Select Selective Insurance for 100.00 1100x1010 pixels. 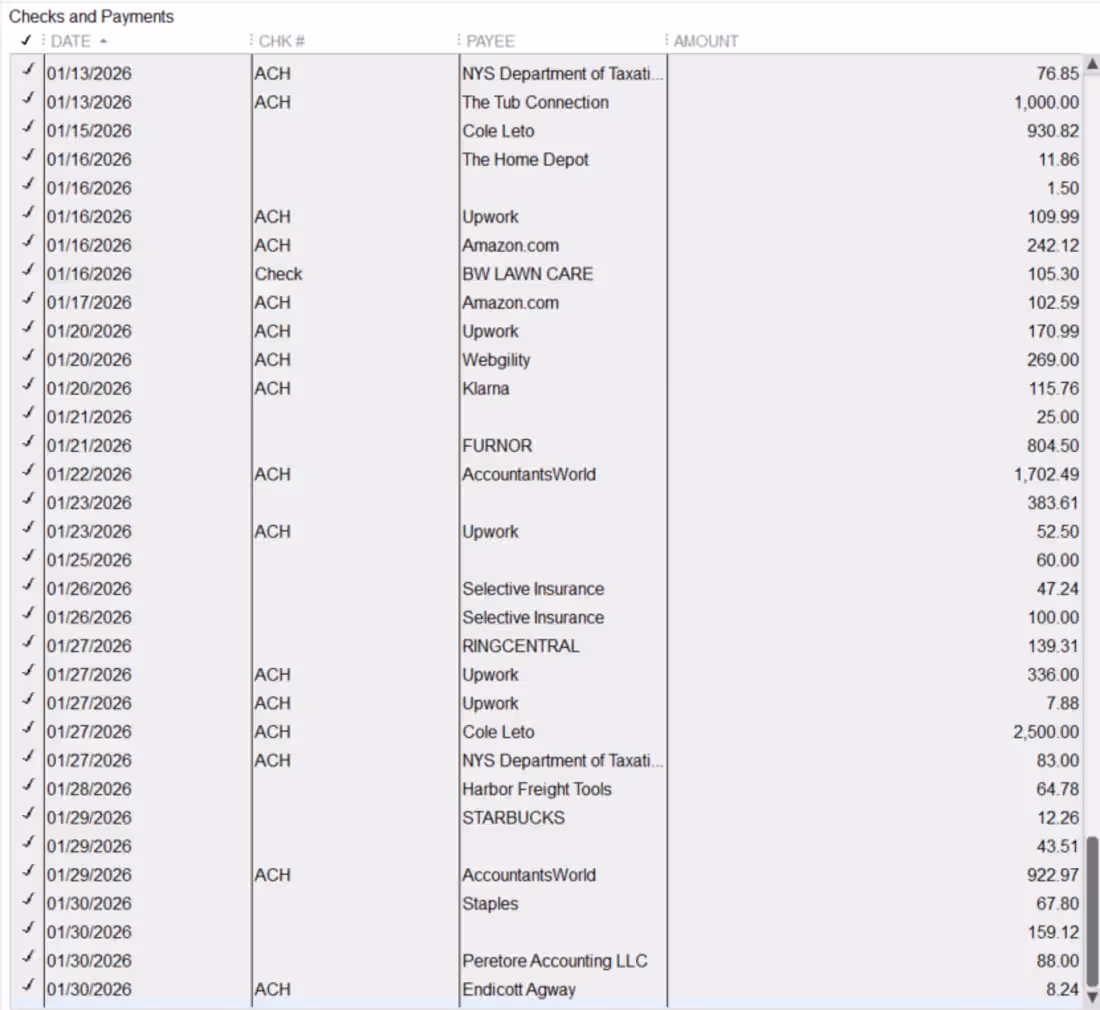tap(533, 618)
